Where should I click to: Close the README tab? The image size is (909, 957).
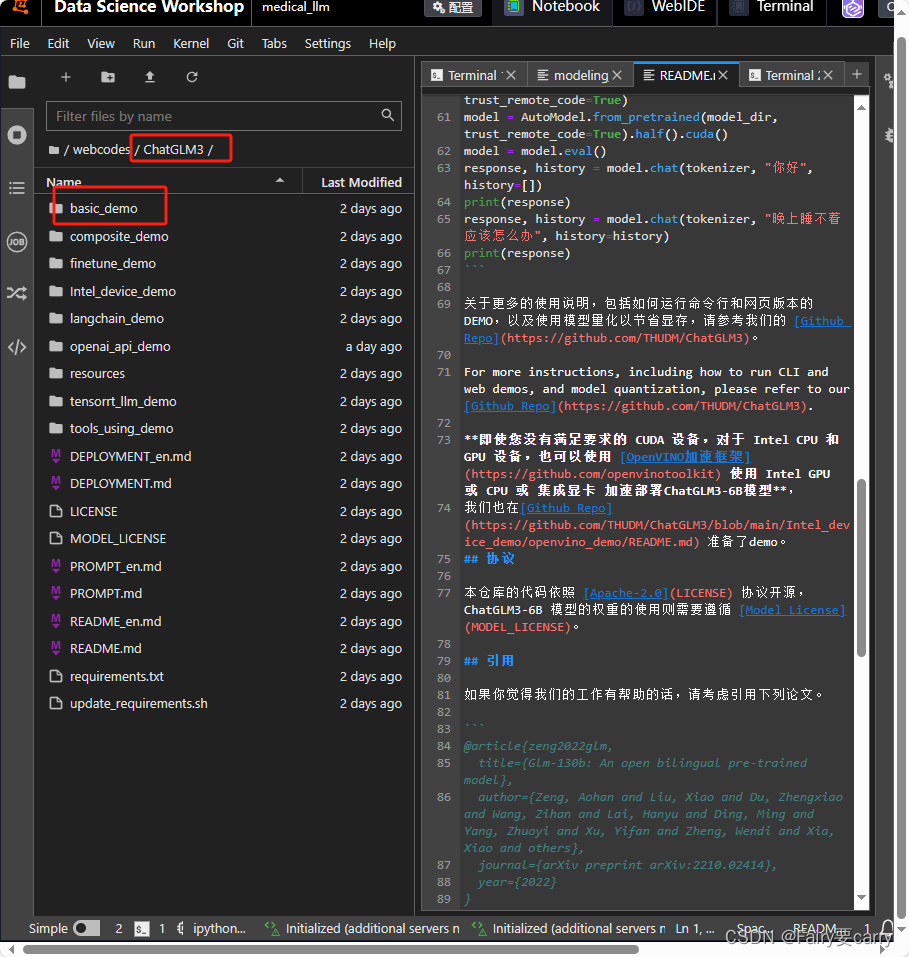tap(723, 75)
